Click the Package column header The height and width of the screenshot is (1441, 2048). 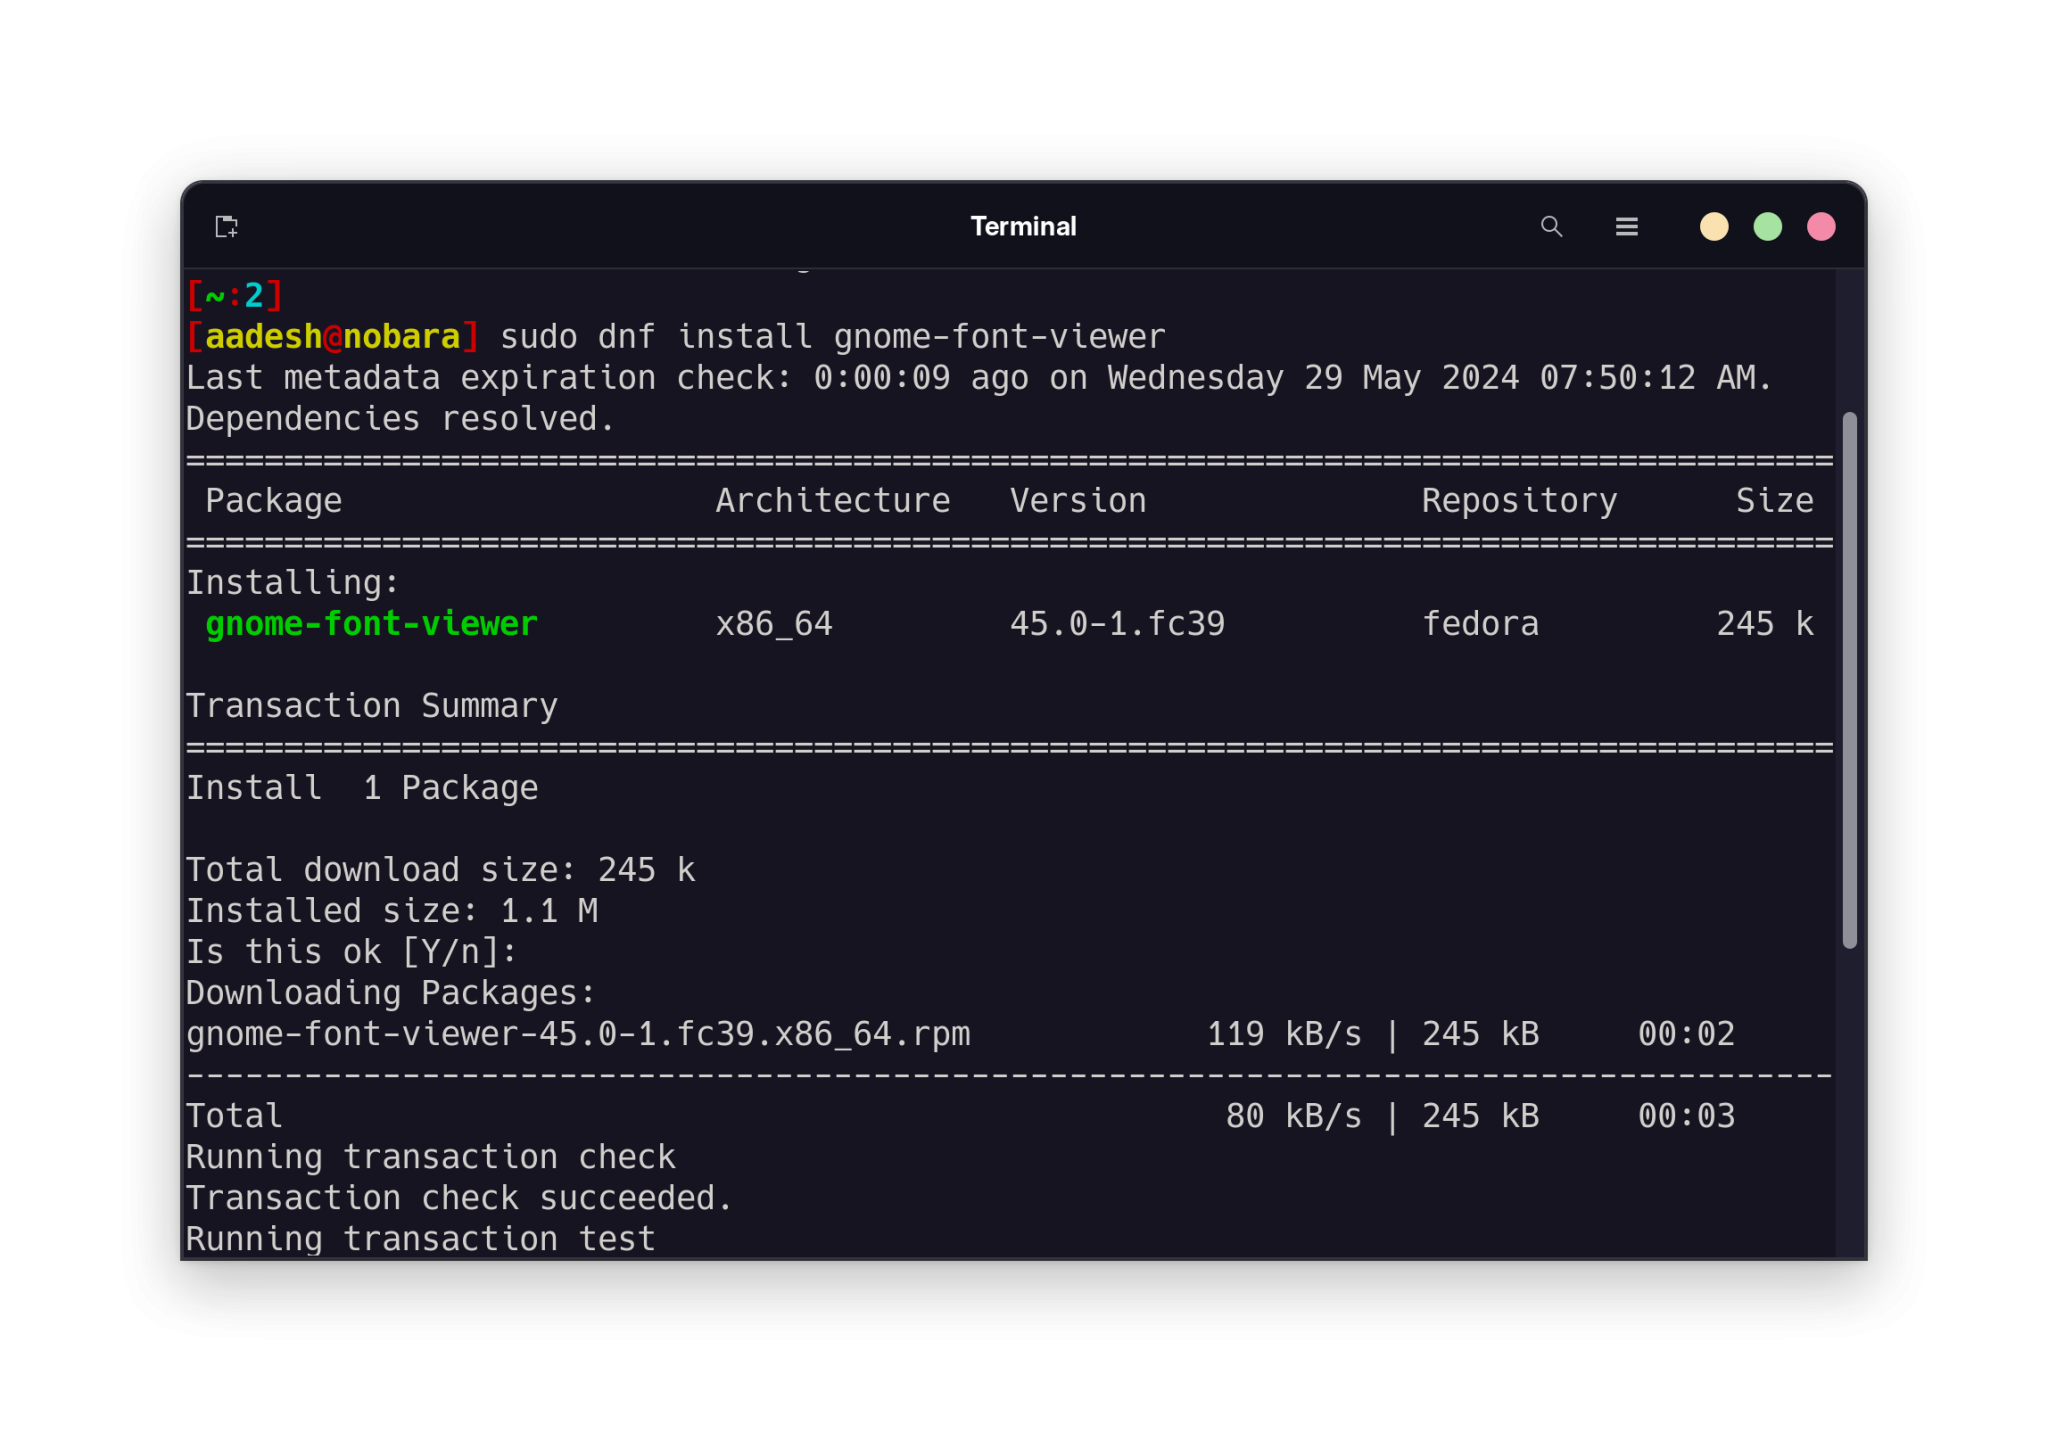273,500
